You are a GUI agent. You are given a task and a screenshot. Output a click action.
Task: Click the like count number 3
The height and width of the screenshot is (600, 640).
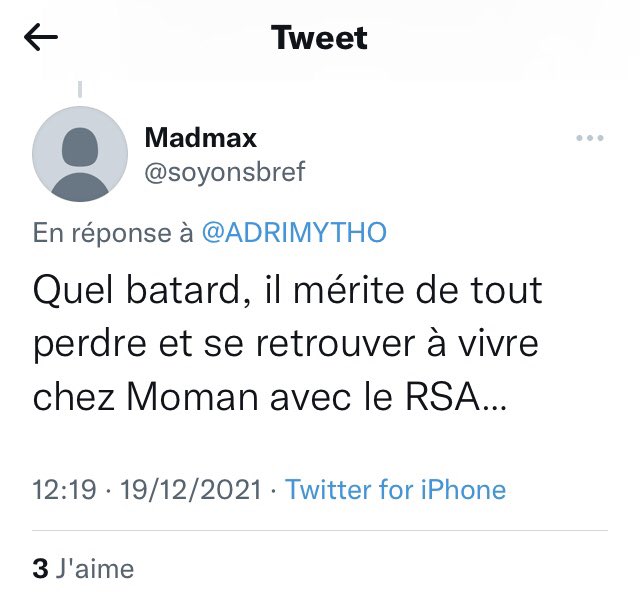[40, 569]
